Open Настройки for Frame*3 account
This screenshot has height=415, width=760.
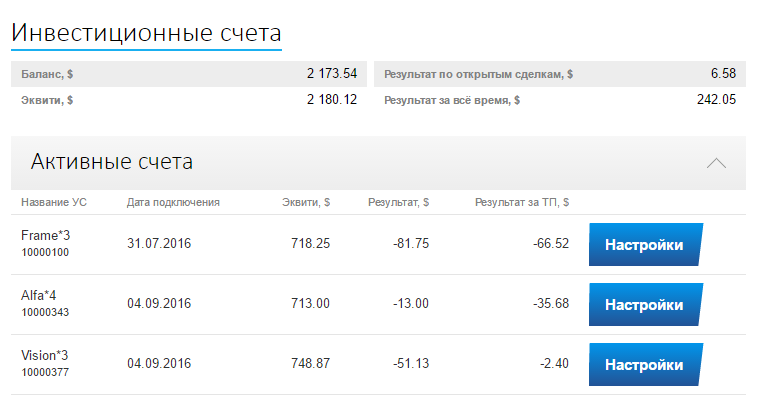644,245
